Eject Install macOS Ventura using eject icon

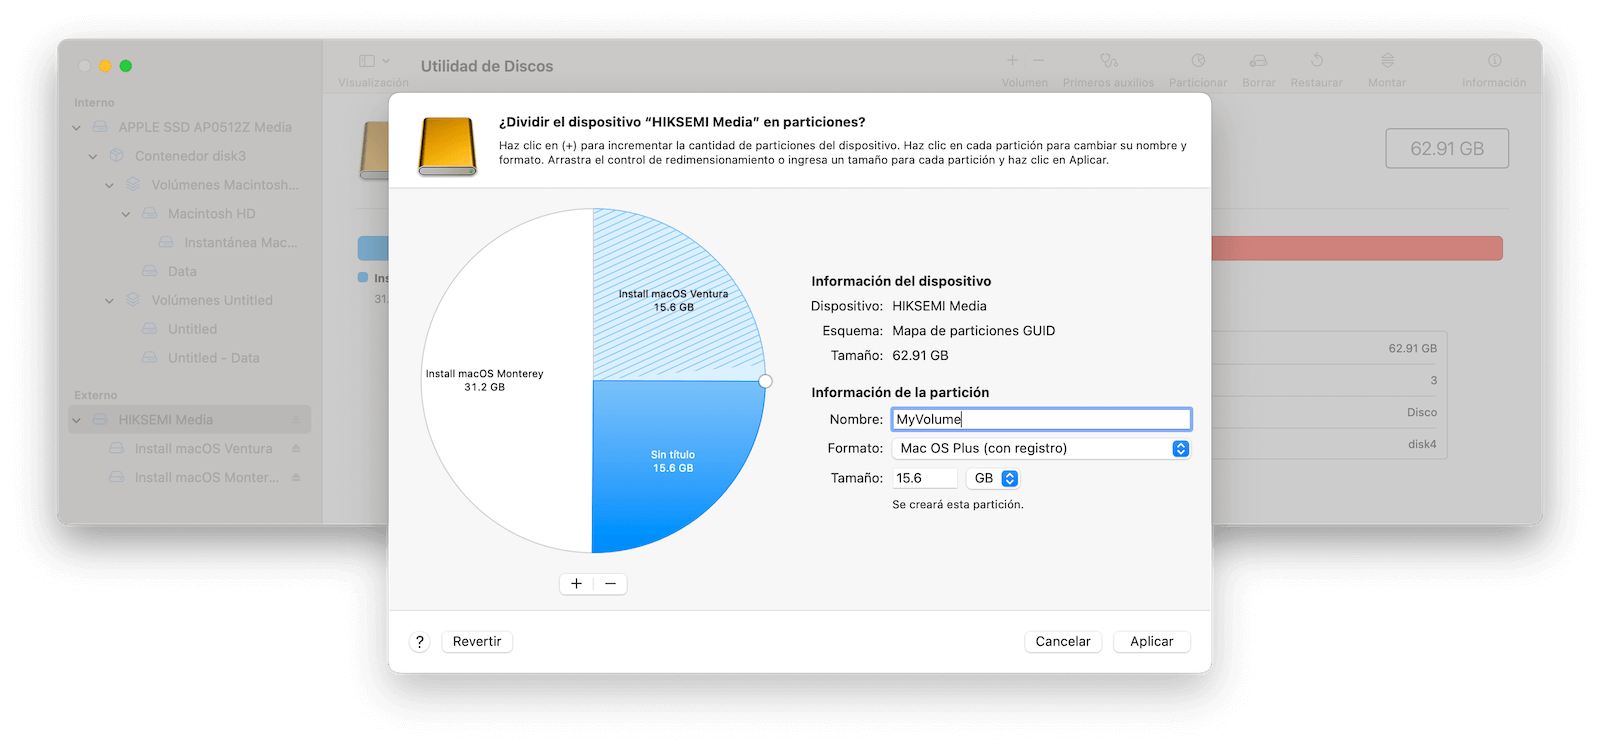(x=296, y=449)
